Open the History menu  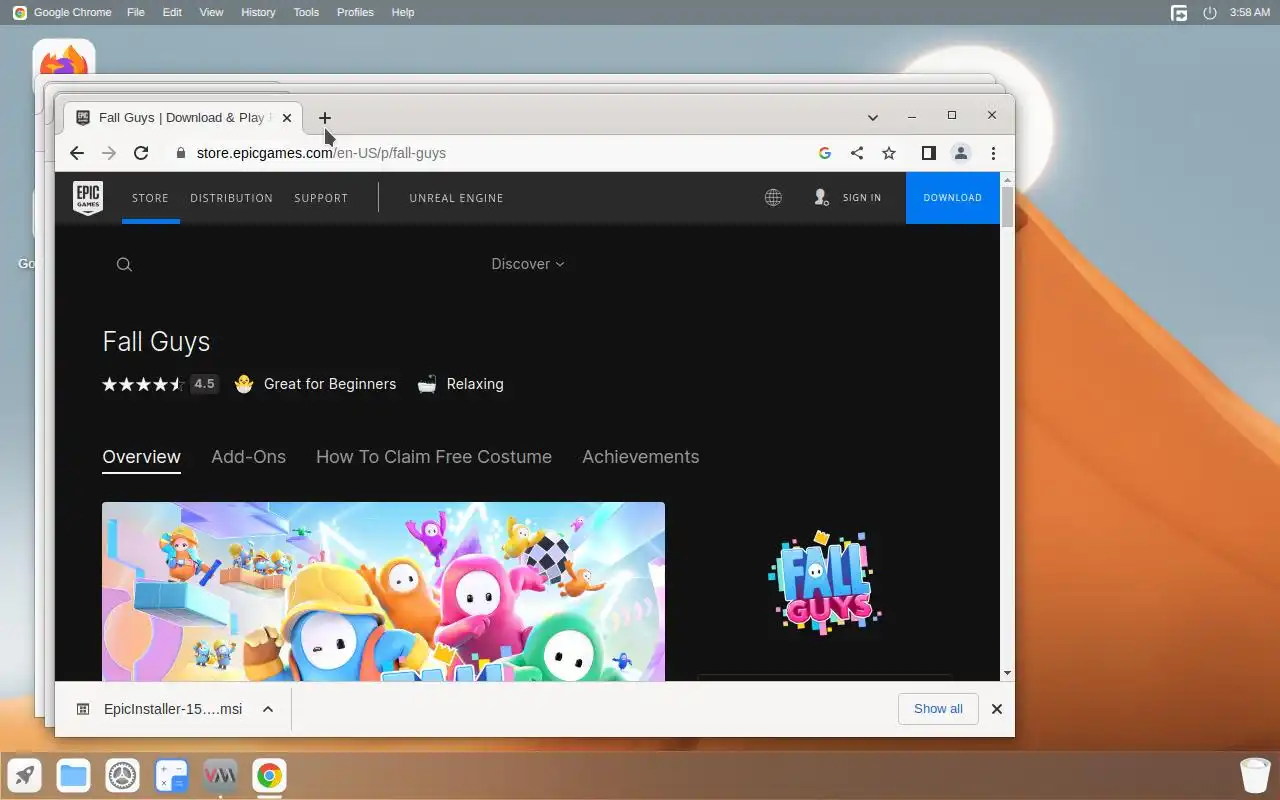[x=258, y=12]
